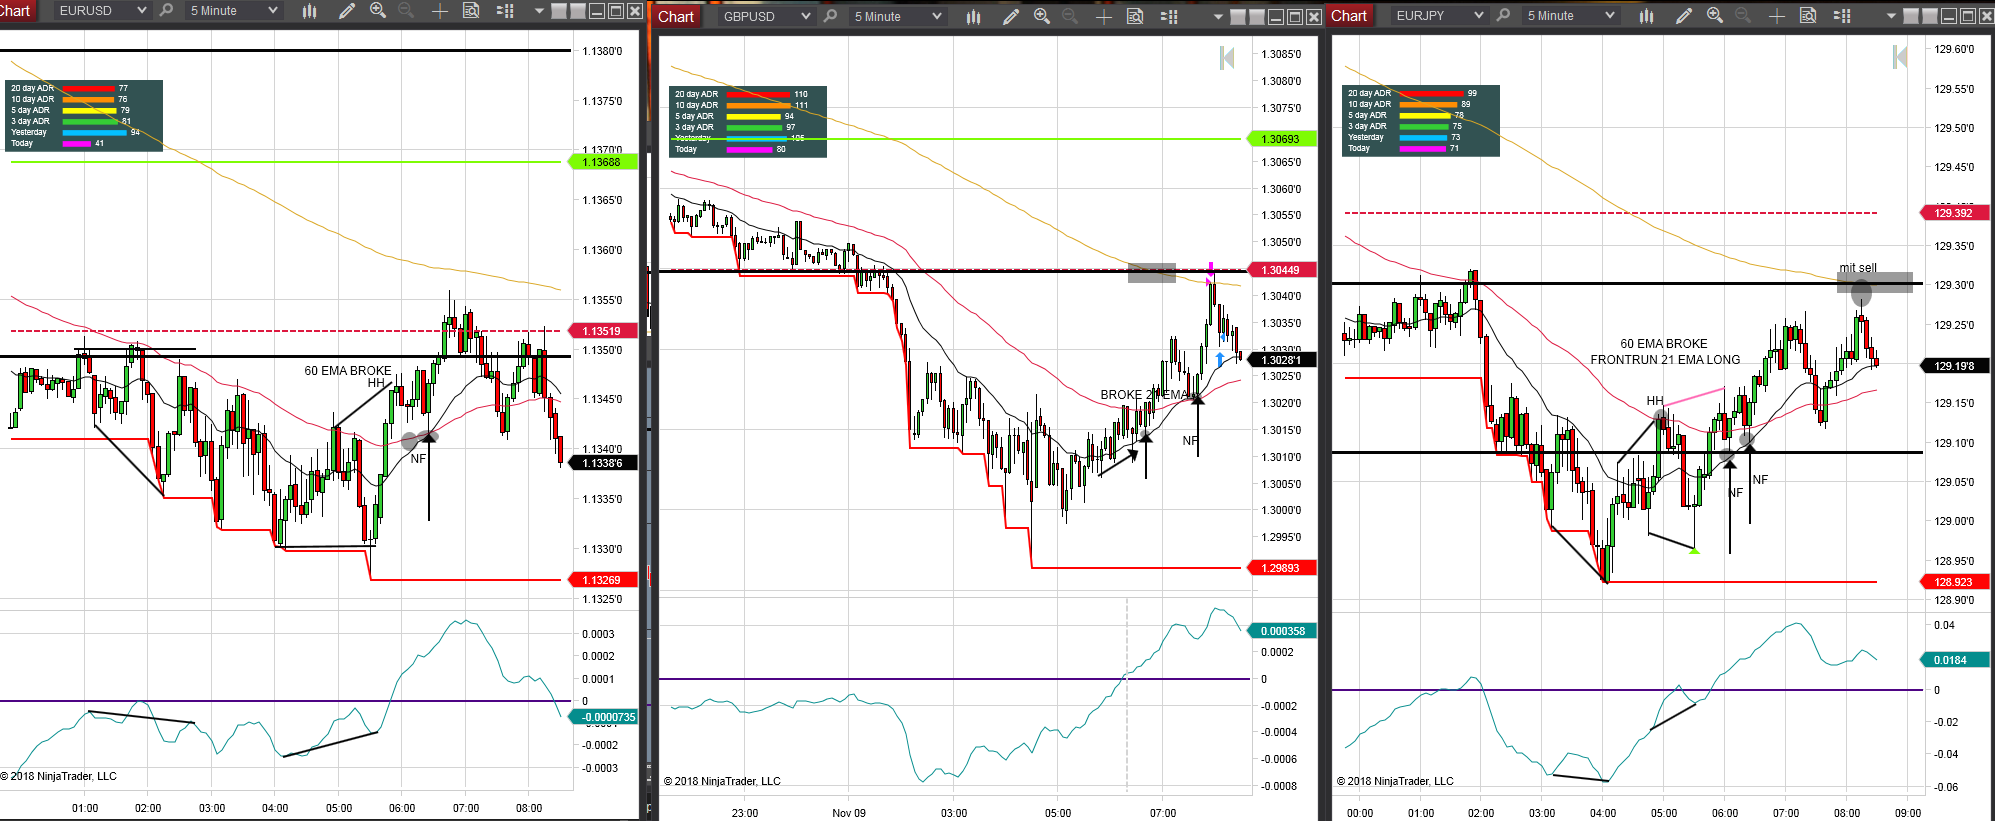Zoom in on the EURUSD chart
This screenshot has height=821, width=1995.
tap(378, 10)
